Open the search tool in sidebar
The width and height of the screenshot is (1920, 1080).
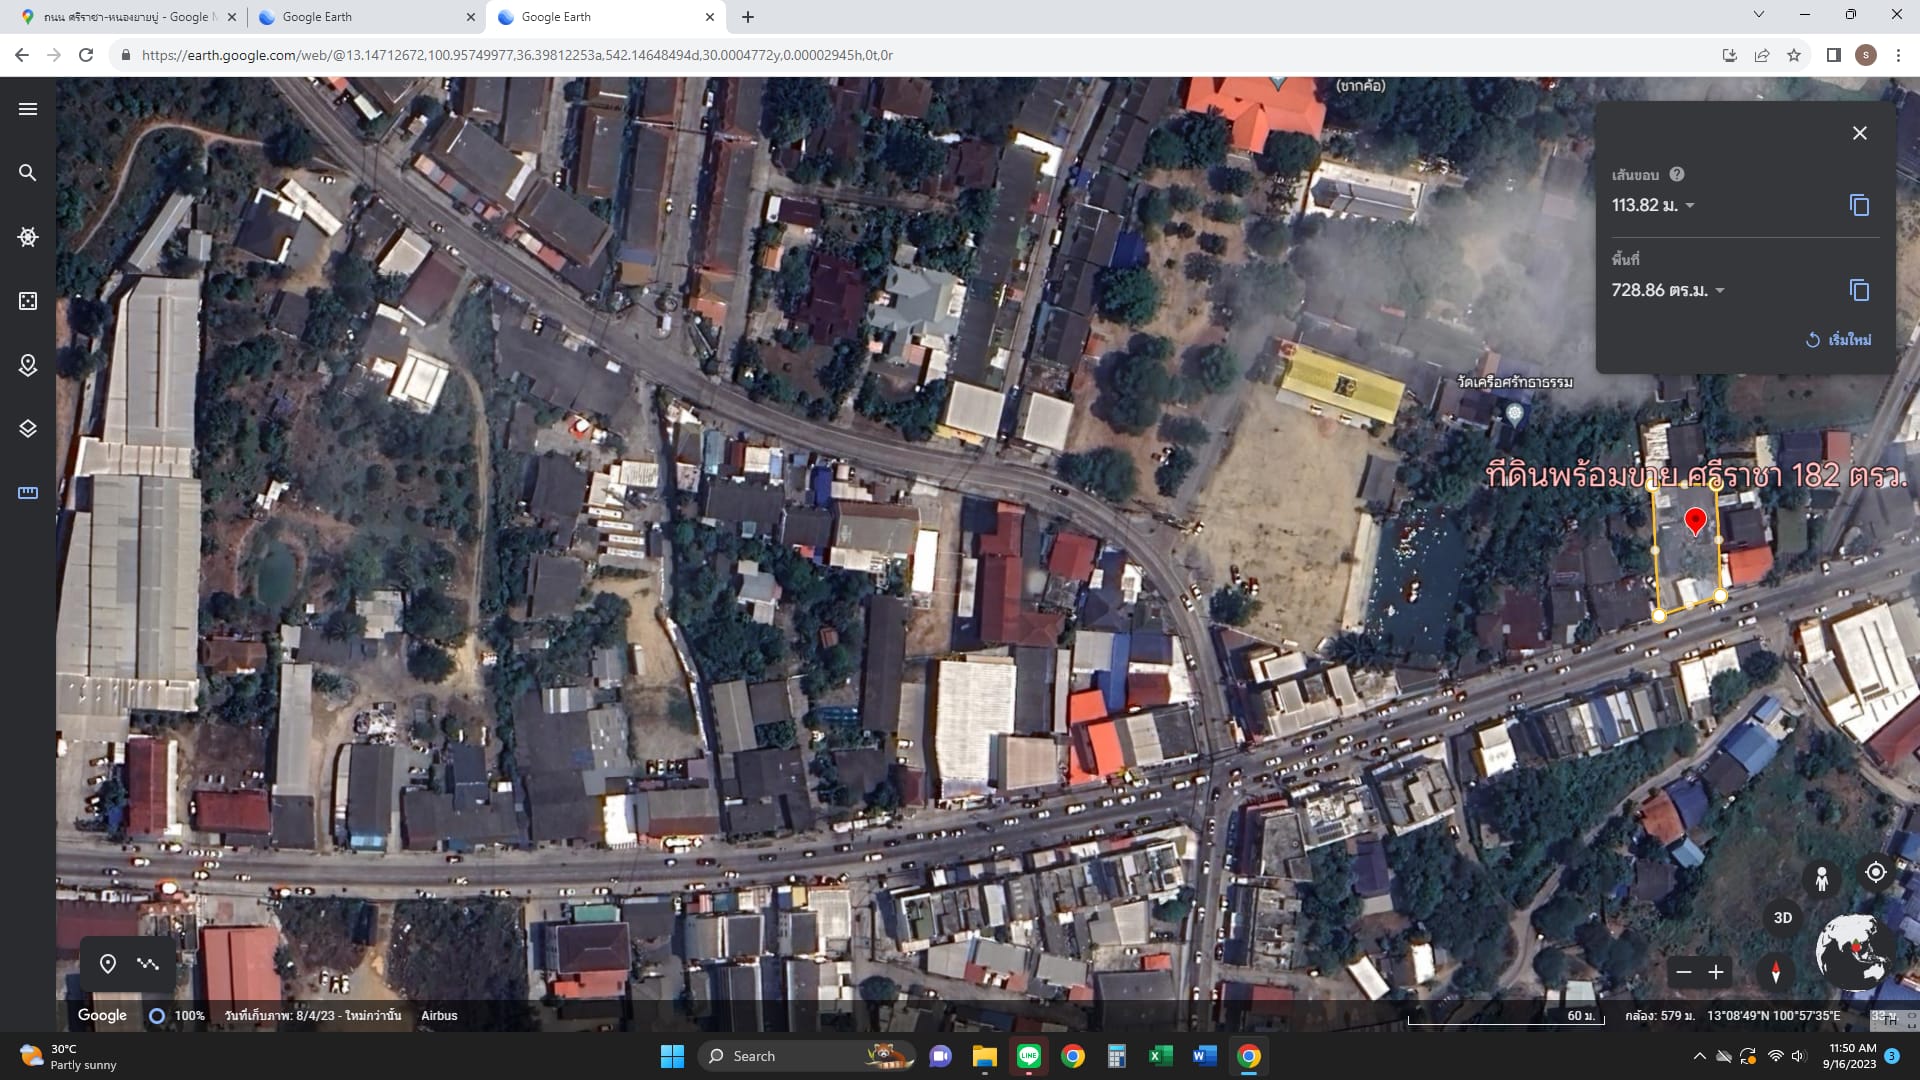28,173
